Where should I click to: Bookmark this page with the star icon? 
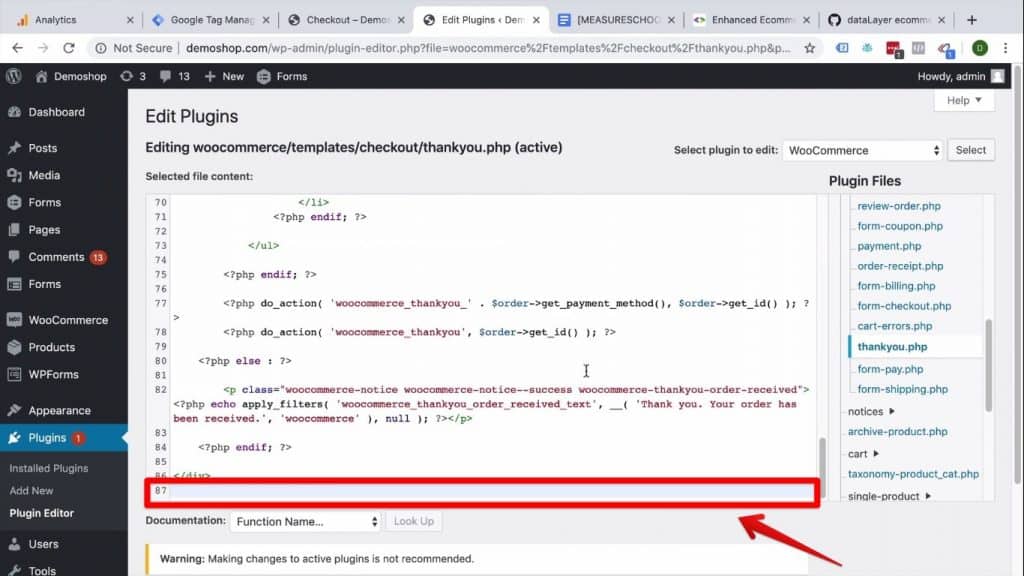[x=810, y=48]
